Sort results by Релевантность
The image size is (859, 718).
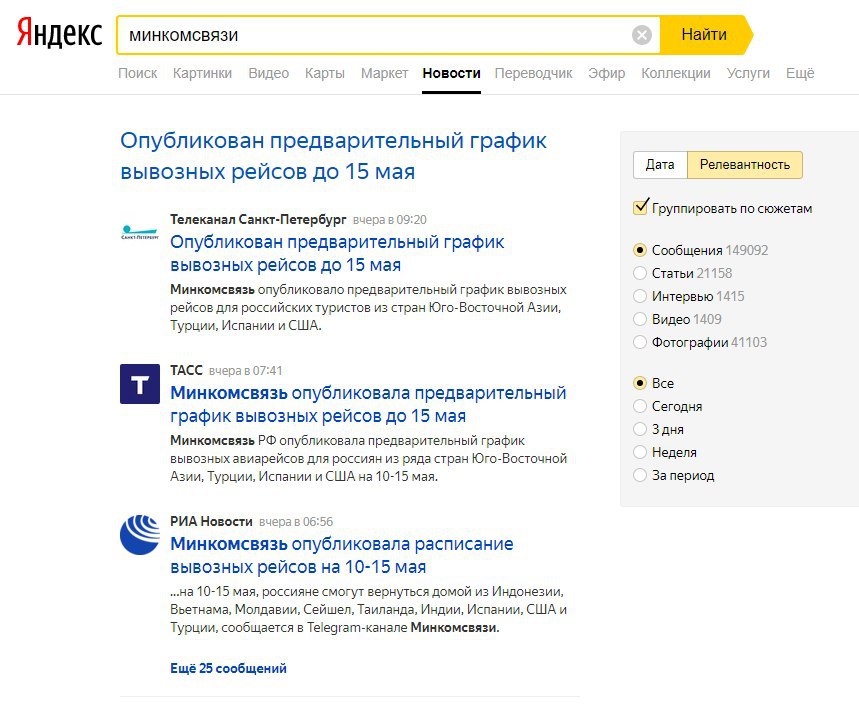pos(745,165)
